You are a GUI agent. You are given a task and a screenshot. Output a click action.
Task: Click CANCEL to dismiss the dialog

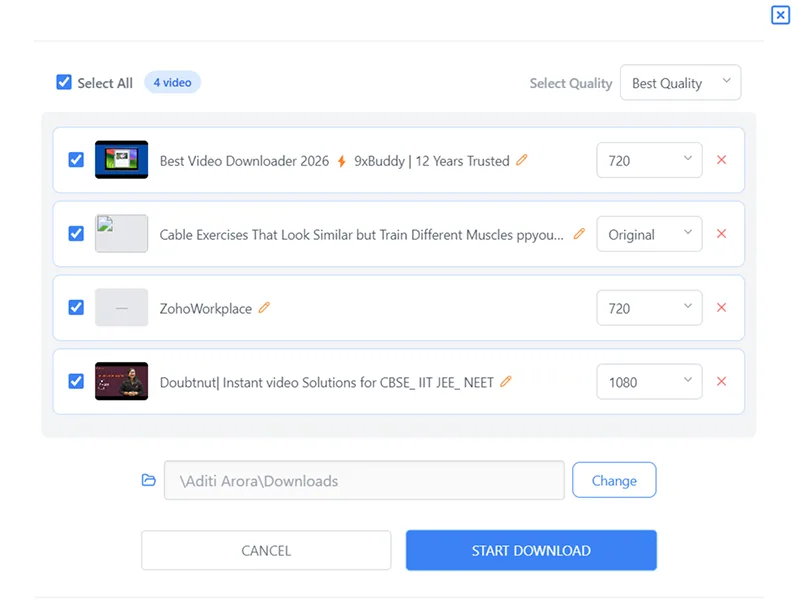tap(266, 550)
